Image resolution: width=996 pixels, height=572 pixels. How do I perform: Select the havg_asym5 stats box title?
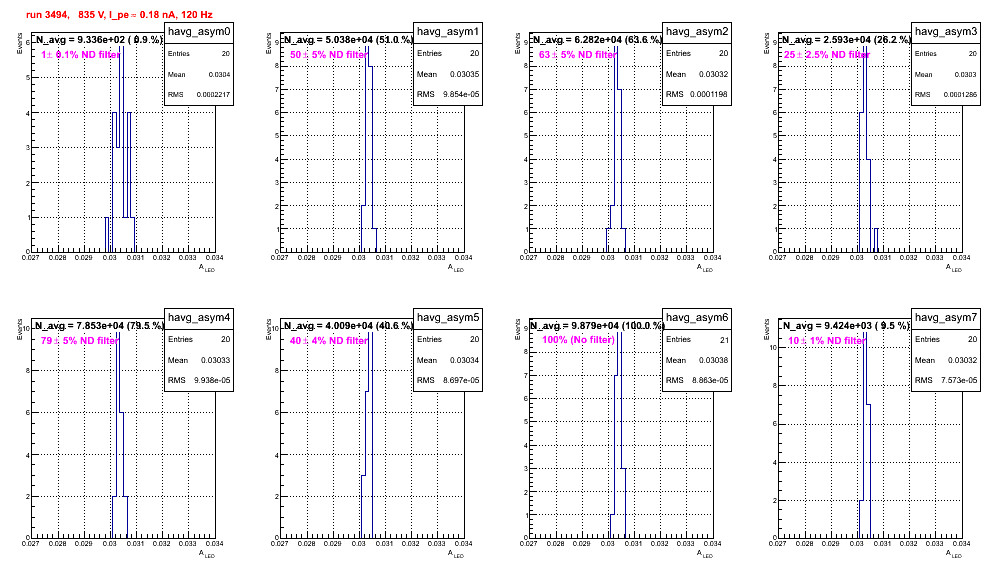448,317
